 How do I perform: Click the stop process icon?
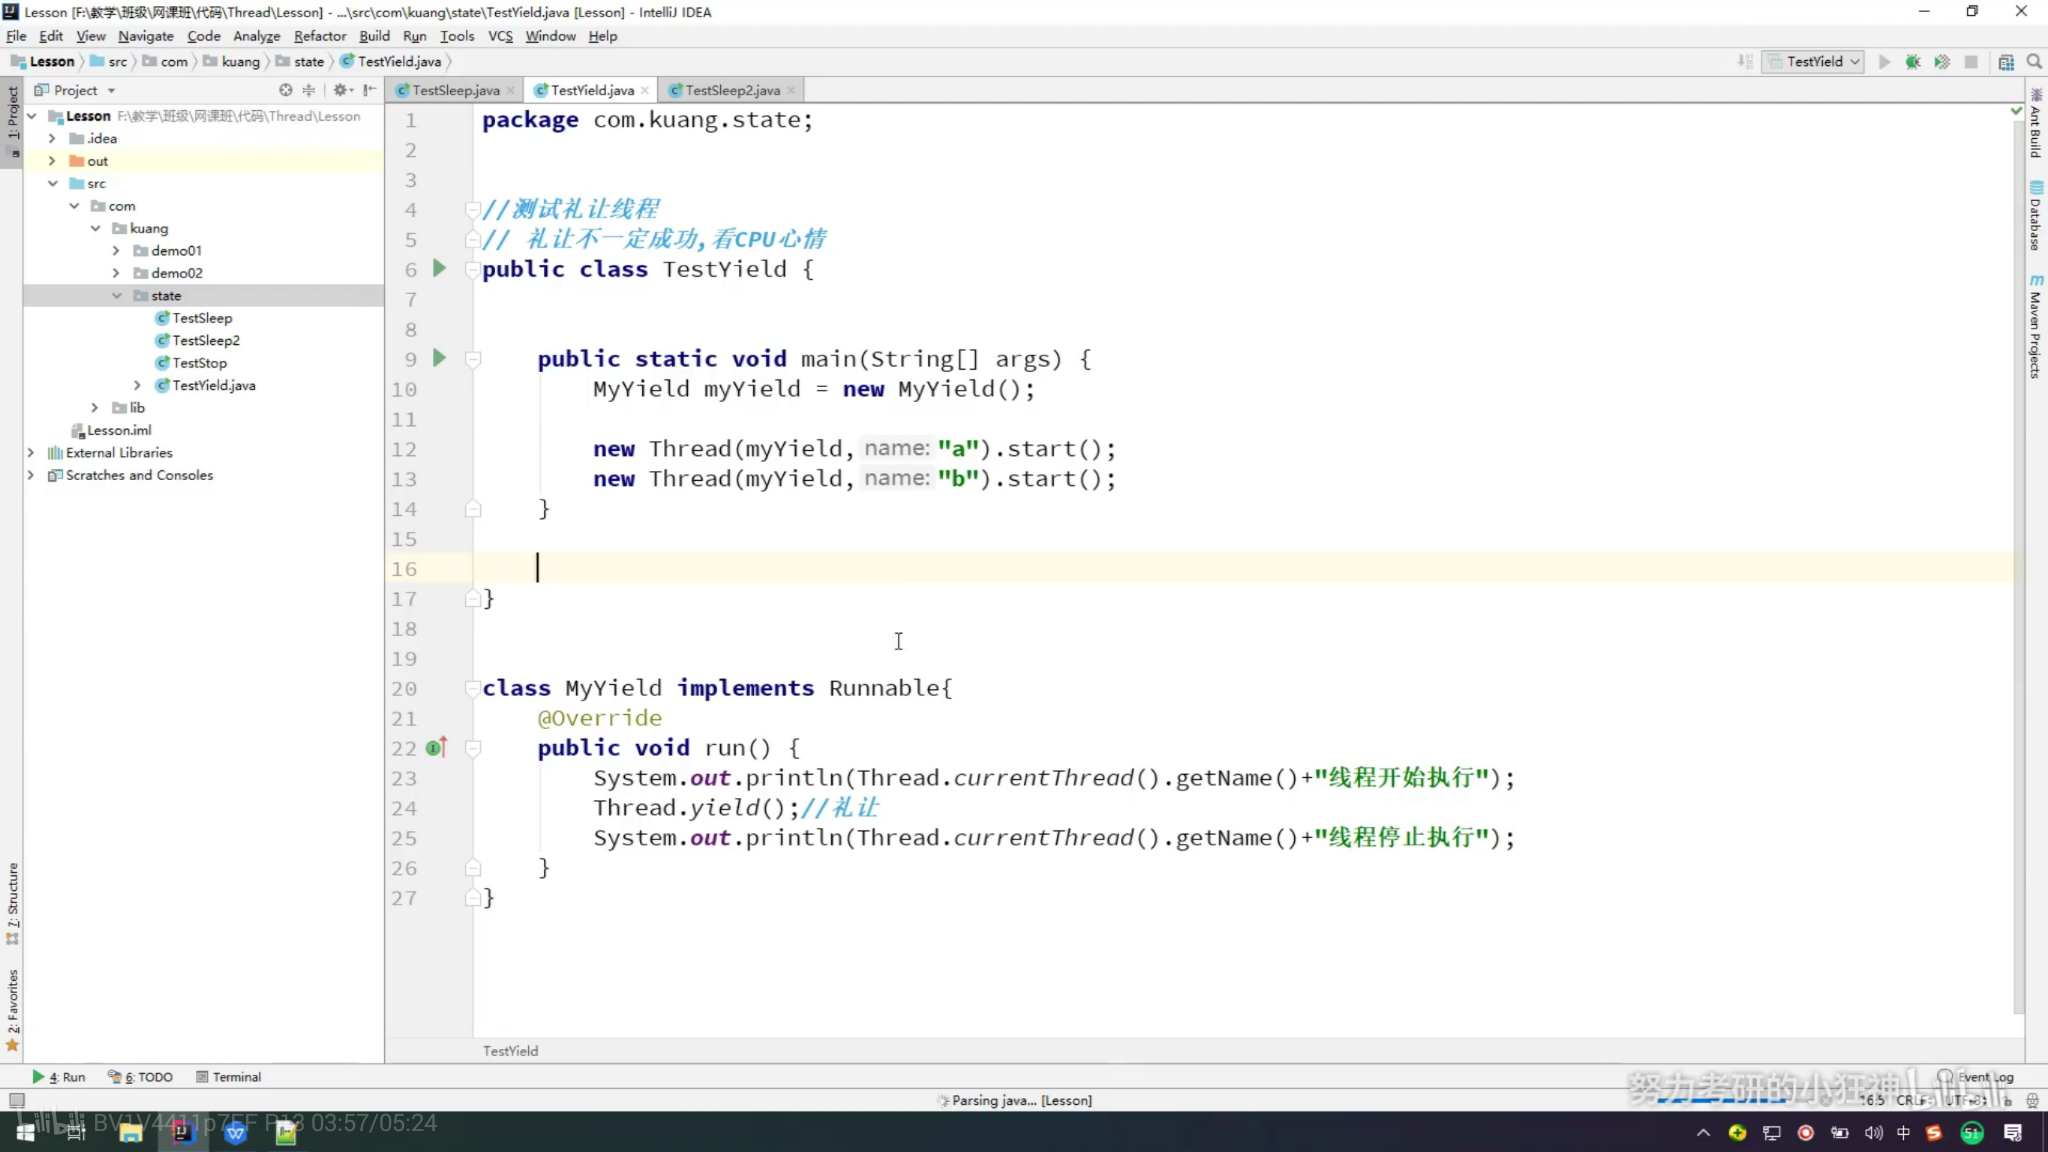pos(1971,62)
